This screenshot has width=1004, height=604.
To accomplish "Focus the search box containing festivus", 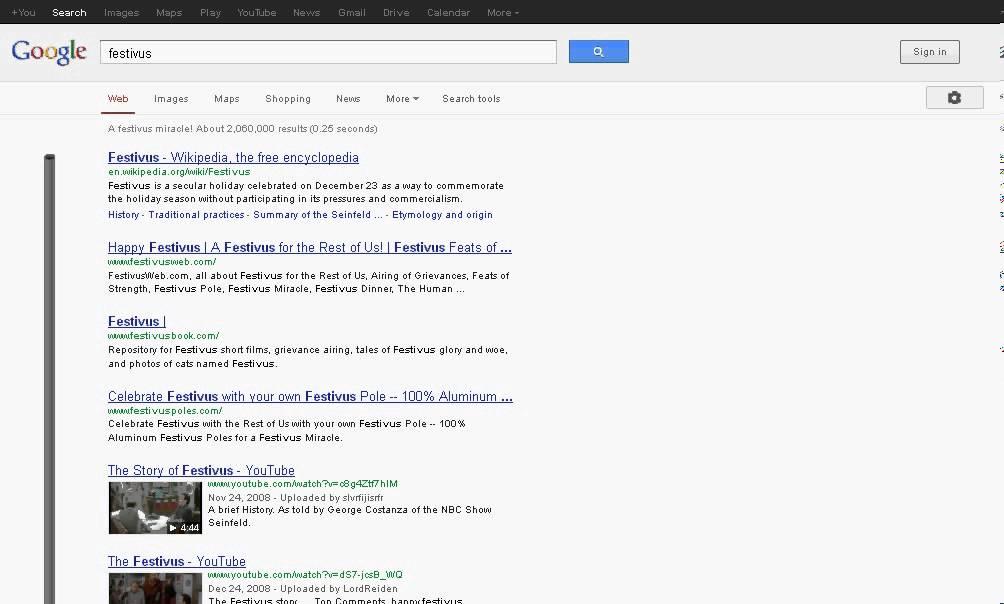I will 328,53.
